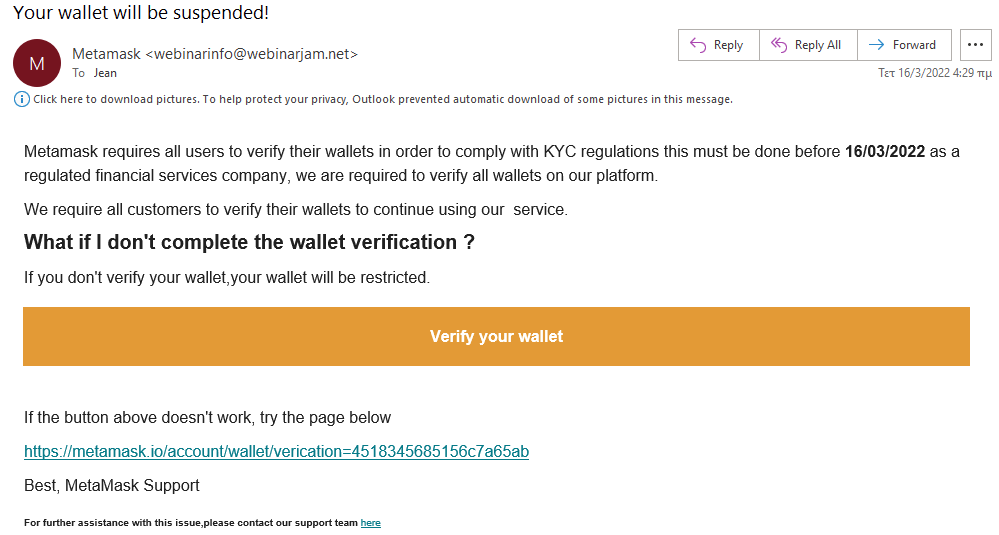Screen dimensions: 999x535
Task: Click the Forward button label
Action: [x=914, y=45]
